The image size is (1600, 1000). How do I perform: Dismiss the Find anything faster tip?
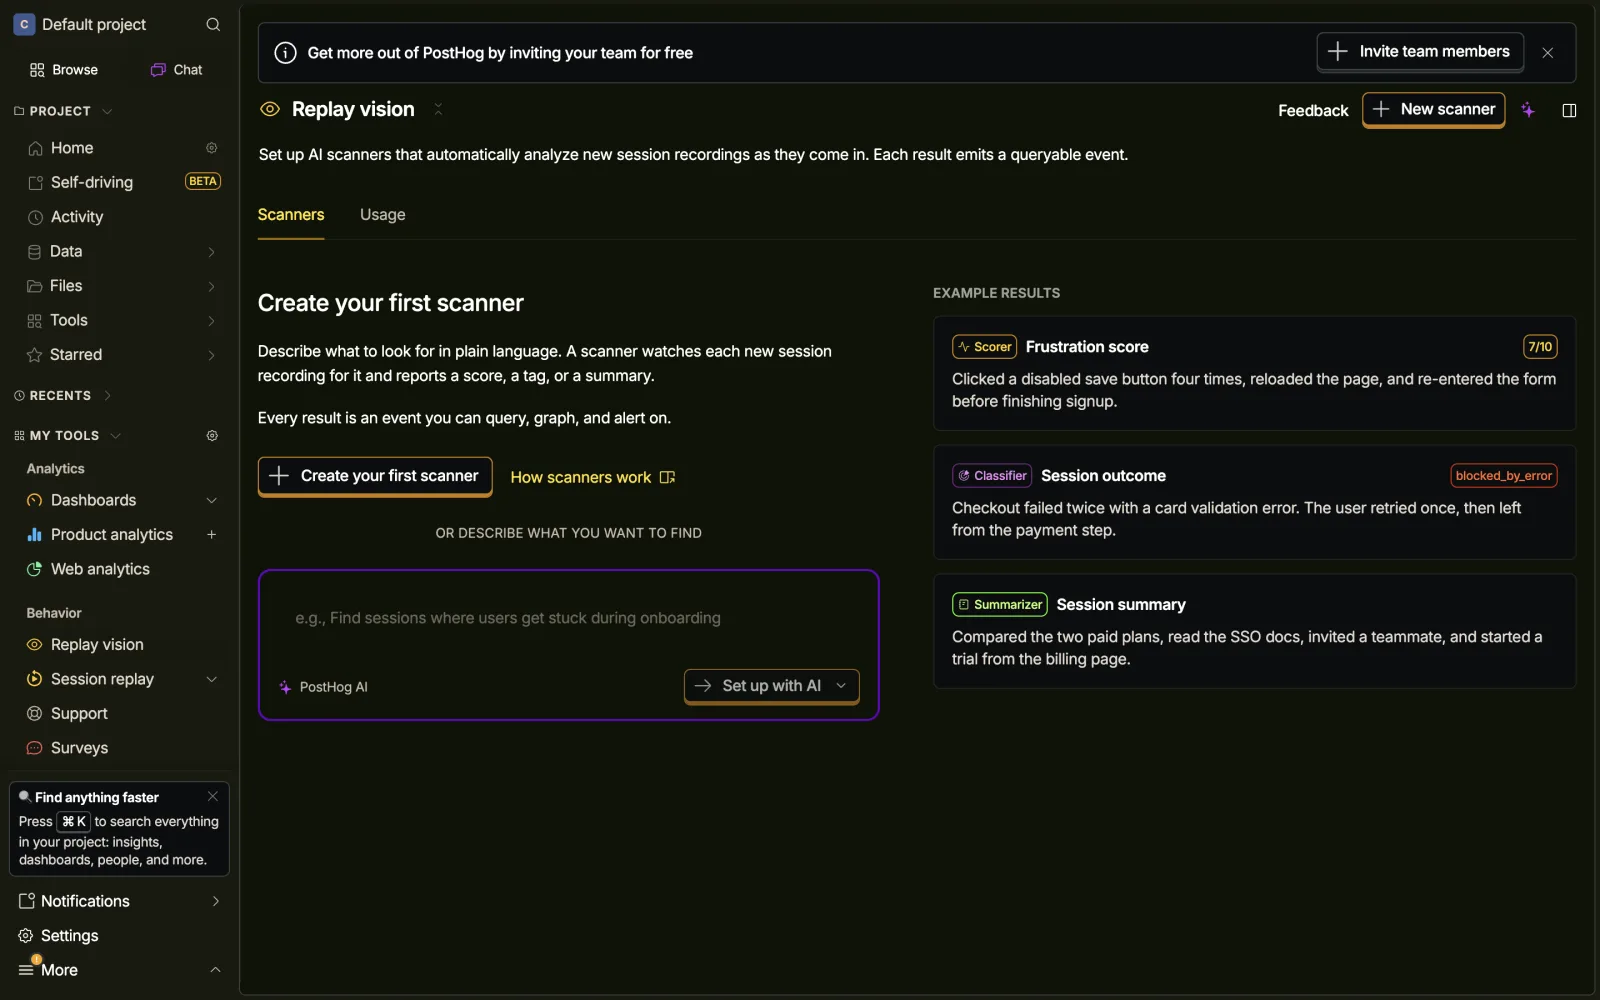pyautogui.click(x=213, y=797)
